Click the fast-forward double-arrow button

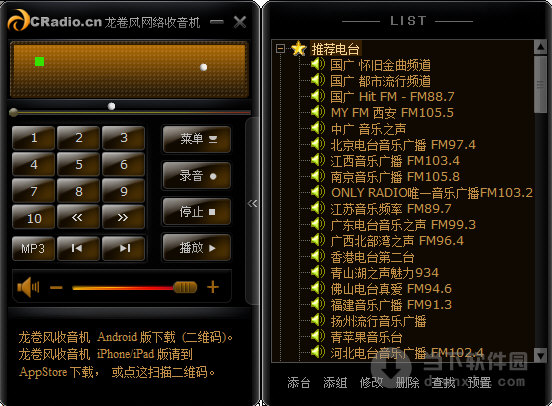pyautogui.click(x=123, y=218)
